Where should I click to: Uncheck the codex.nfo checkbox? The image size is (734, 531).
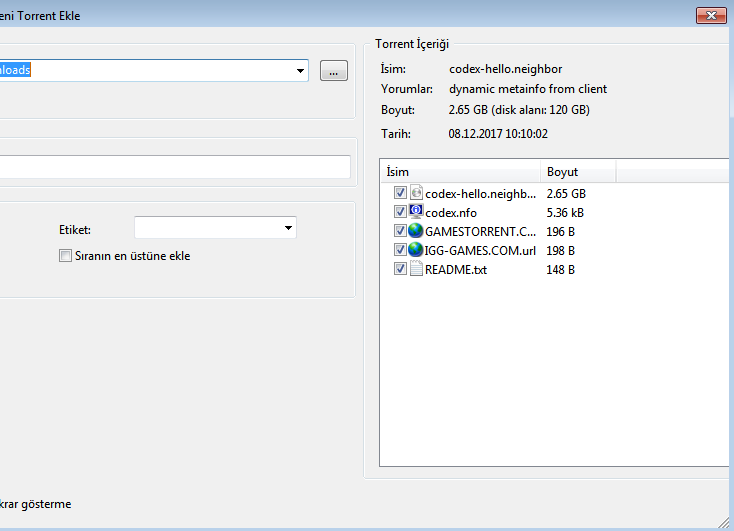coord(400,212)
